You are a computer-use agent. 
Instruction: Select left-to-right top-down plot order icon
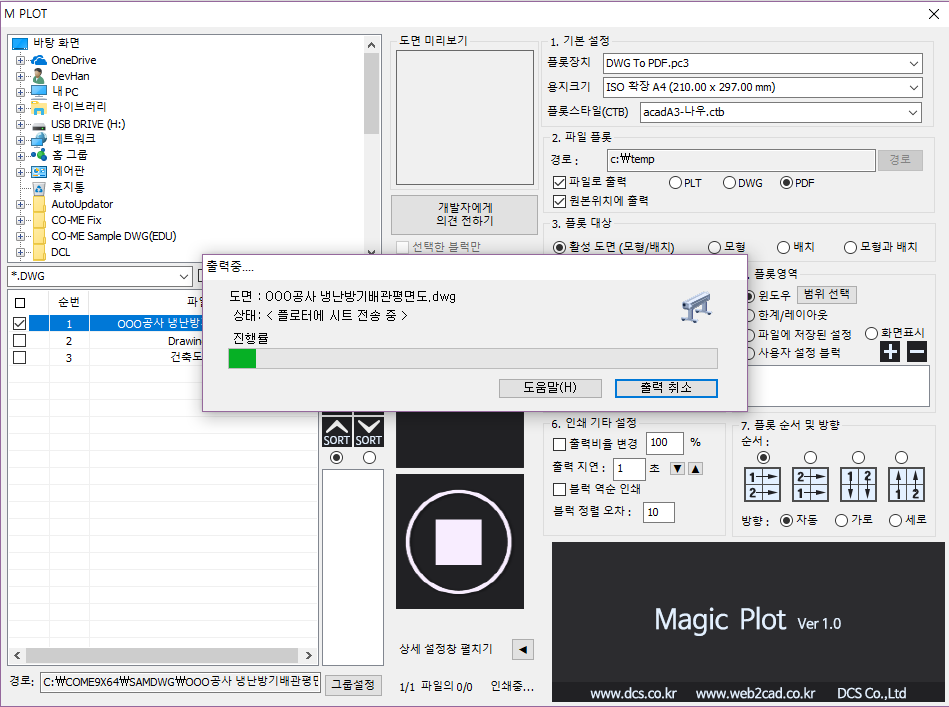(763, 485)
